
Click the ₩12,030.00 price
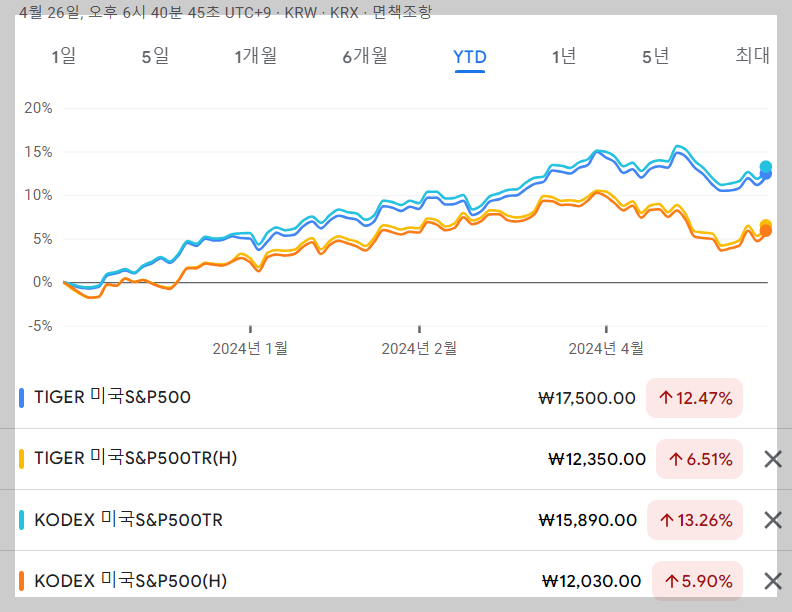(x=591, y=582)
